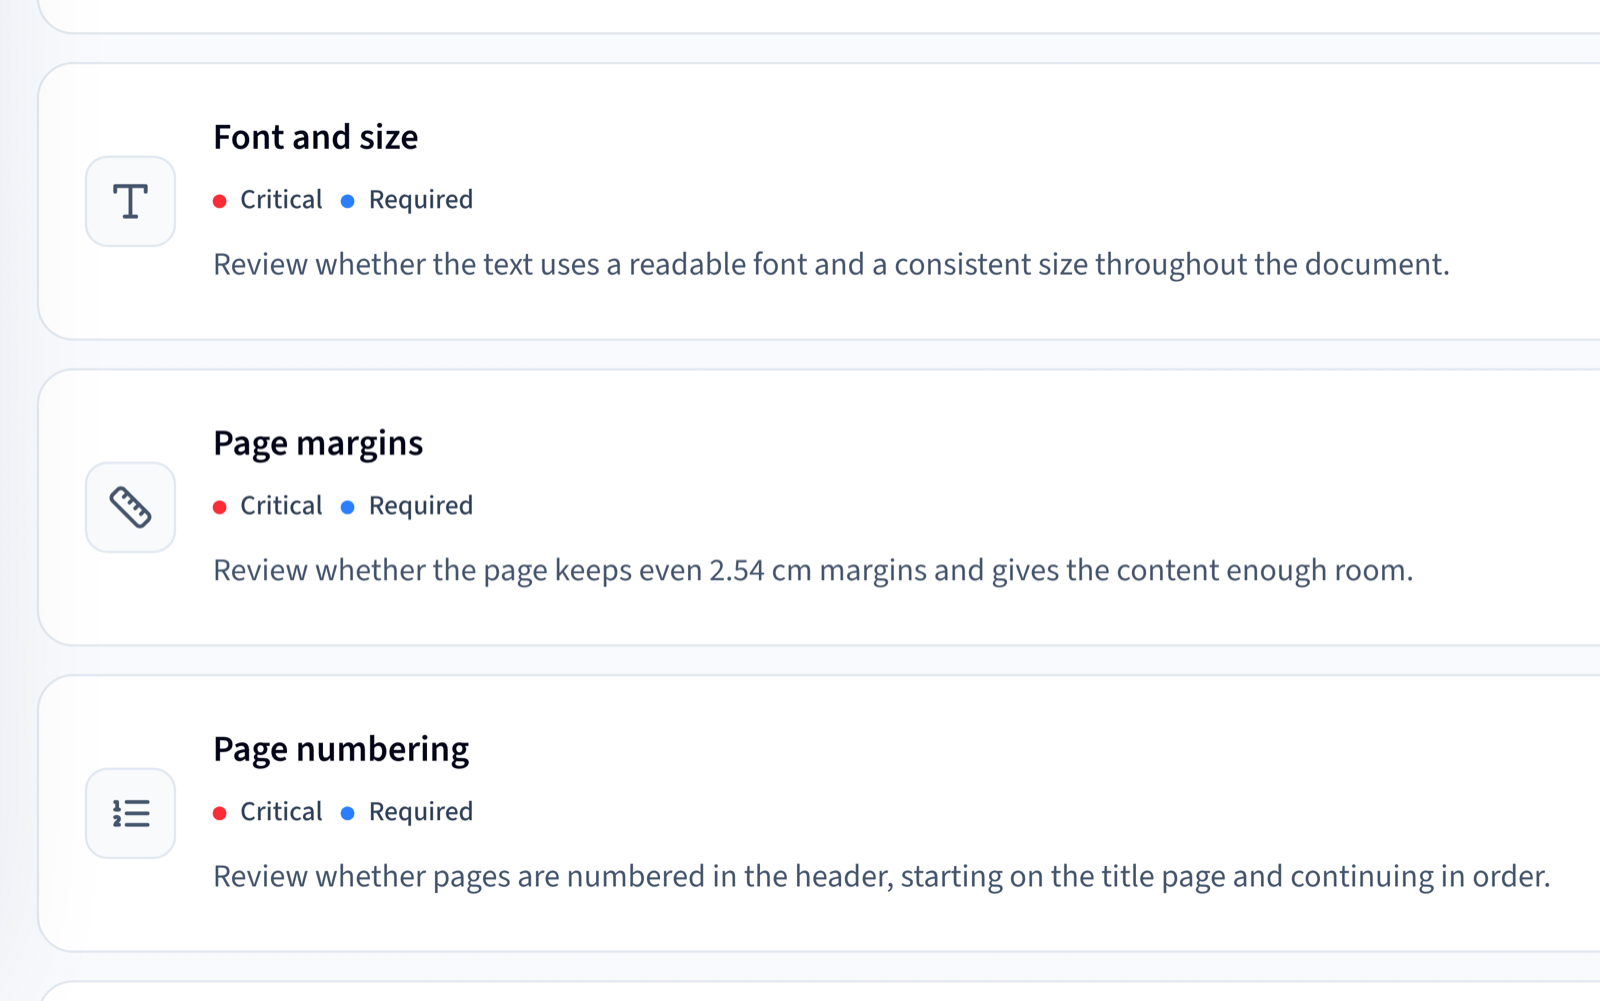Click the blue dot before Required under Page margins
Image resolution: width=1600 pixels, height=1001 pixels.
(348, 507)
